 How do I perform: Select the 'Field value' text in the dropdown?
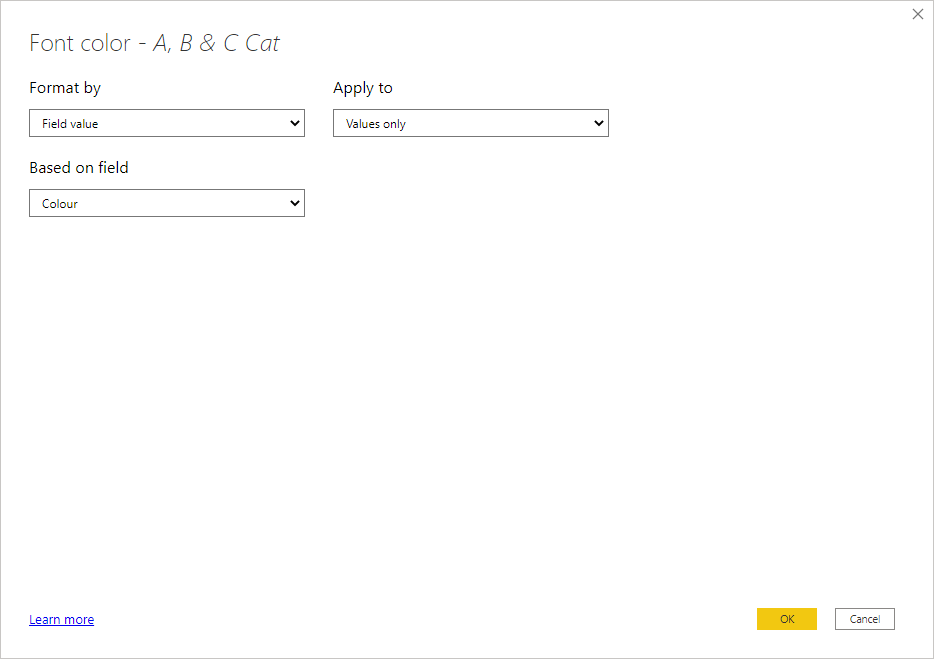(70, 124)
